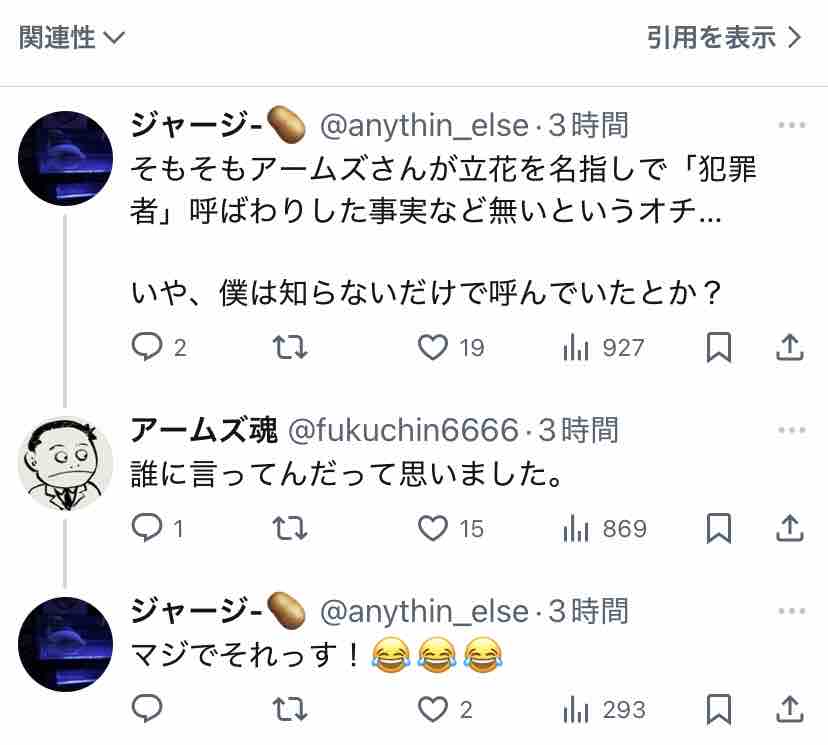Click the @fukuchin6666 handle
The height and width of the screenshot is (745, 828).
pyautogui.click(x=403, y=430)
